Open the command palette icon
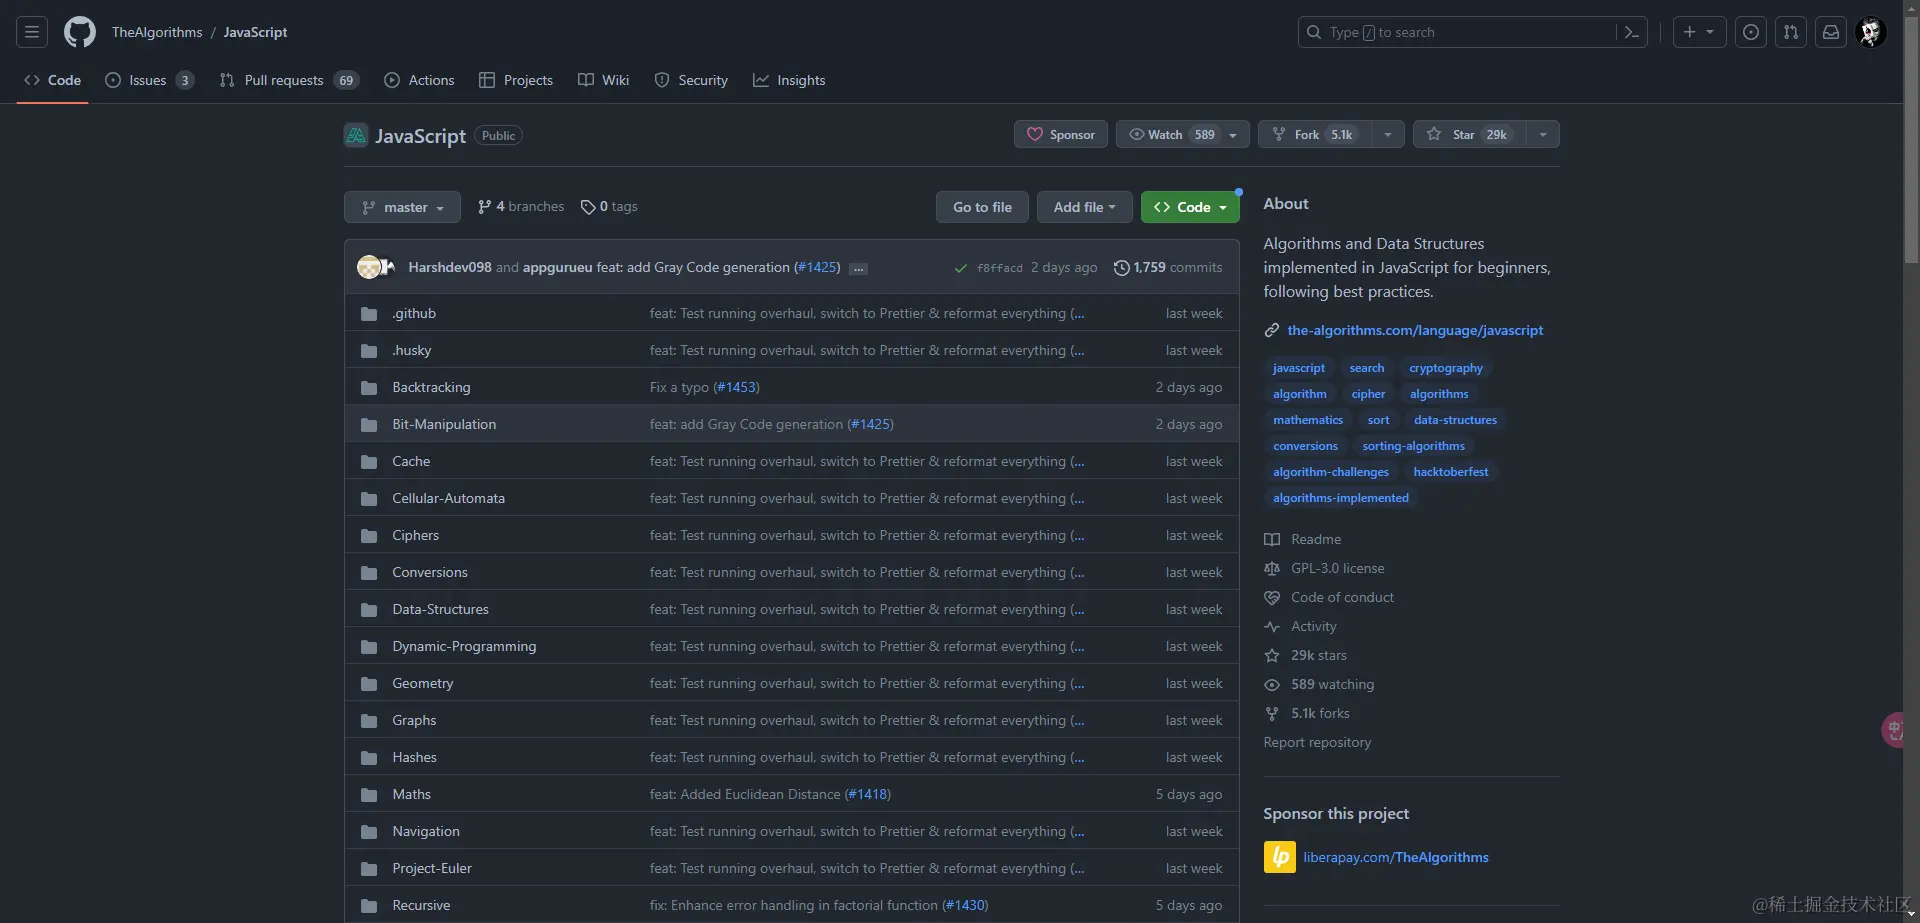The width and height of the screenshot is (1920, 923). point(1631,32)
